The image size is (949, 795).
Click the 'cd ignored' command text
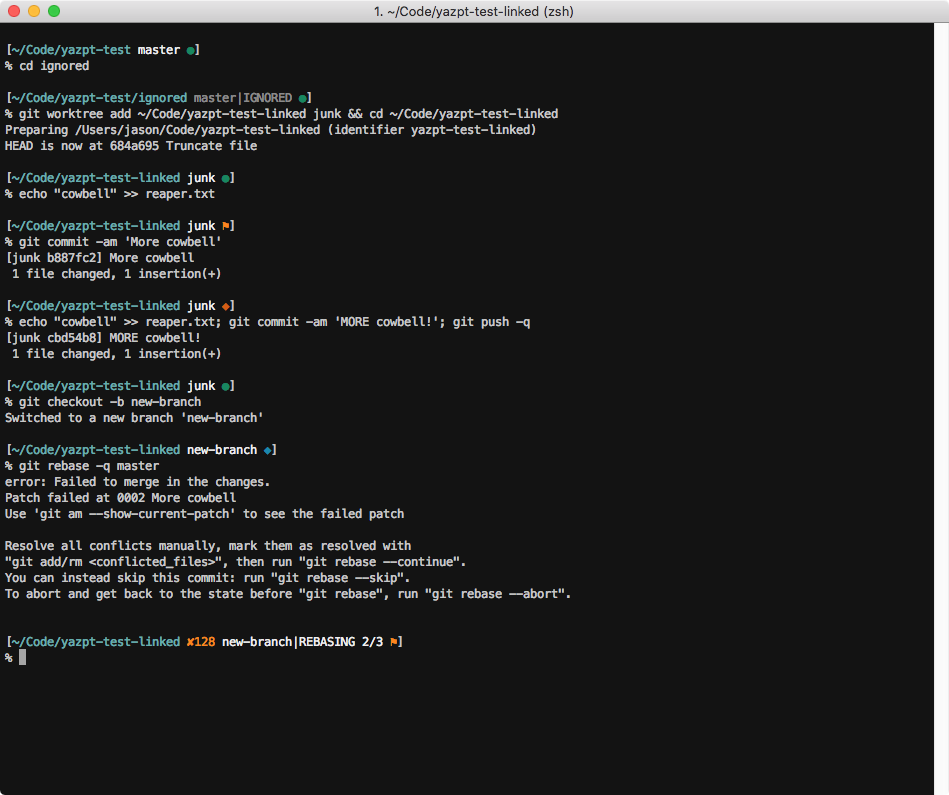point(54,66)
